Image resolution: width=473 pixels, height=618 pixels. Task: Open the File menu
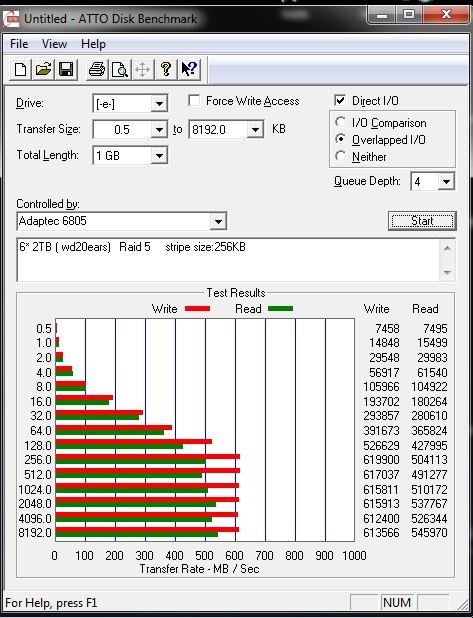point(19,44)
